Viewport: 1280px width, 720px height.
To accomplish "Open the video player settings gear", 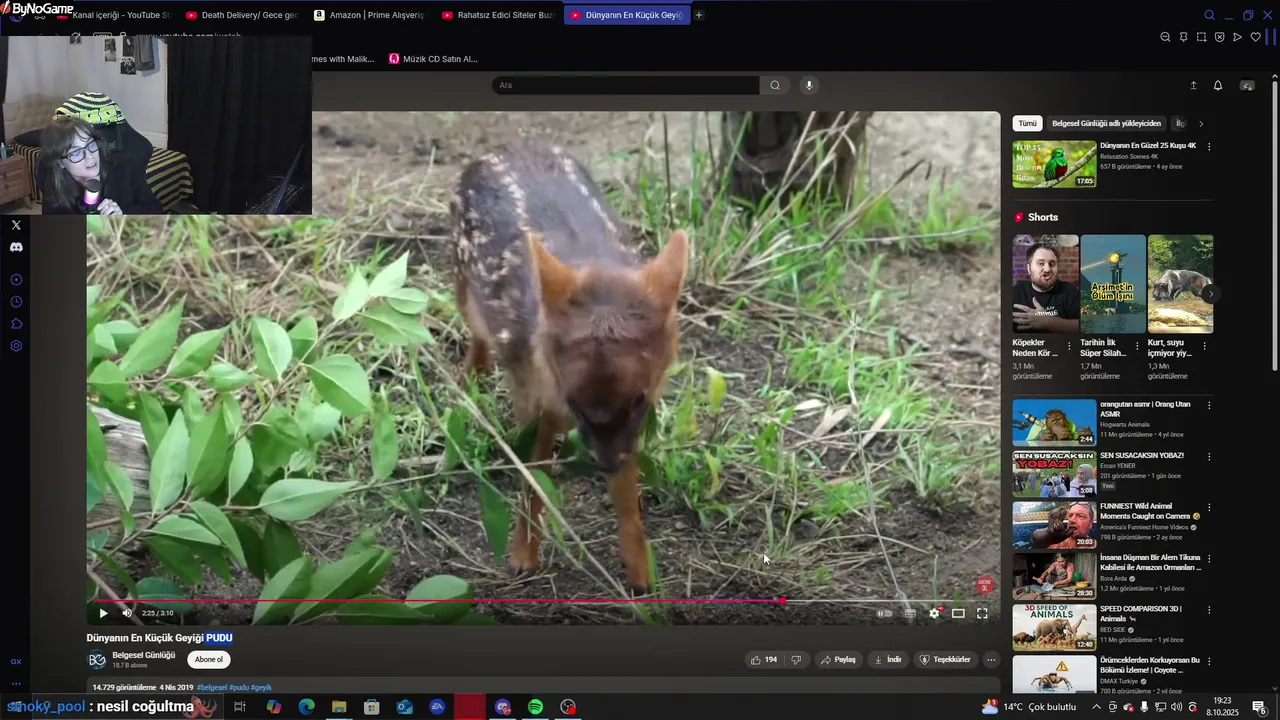I will pyautogui.click(x=934, y=613).
